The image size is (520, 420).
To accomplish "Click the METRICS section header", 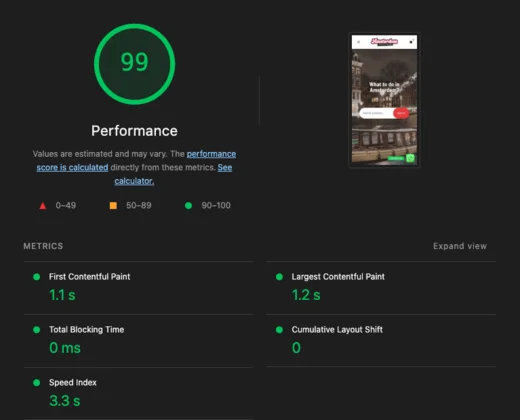I will click(x=43, y=246).
